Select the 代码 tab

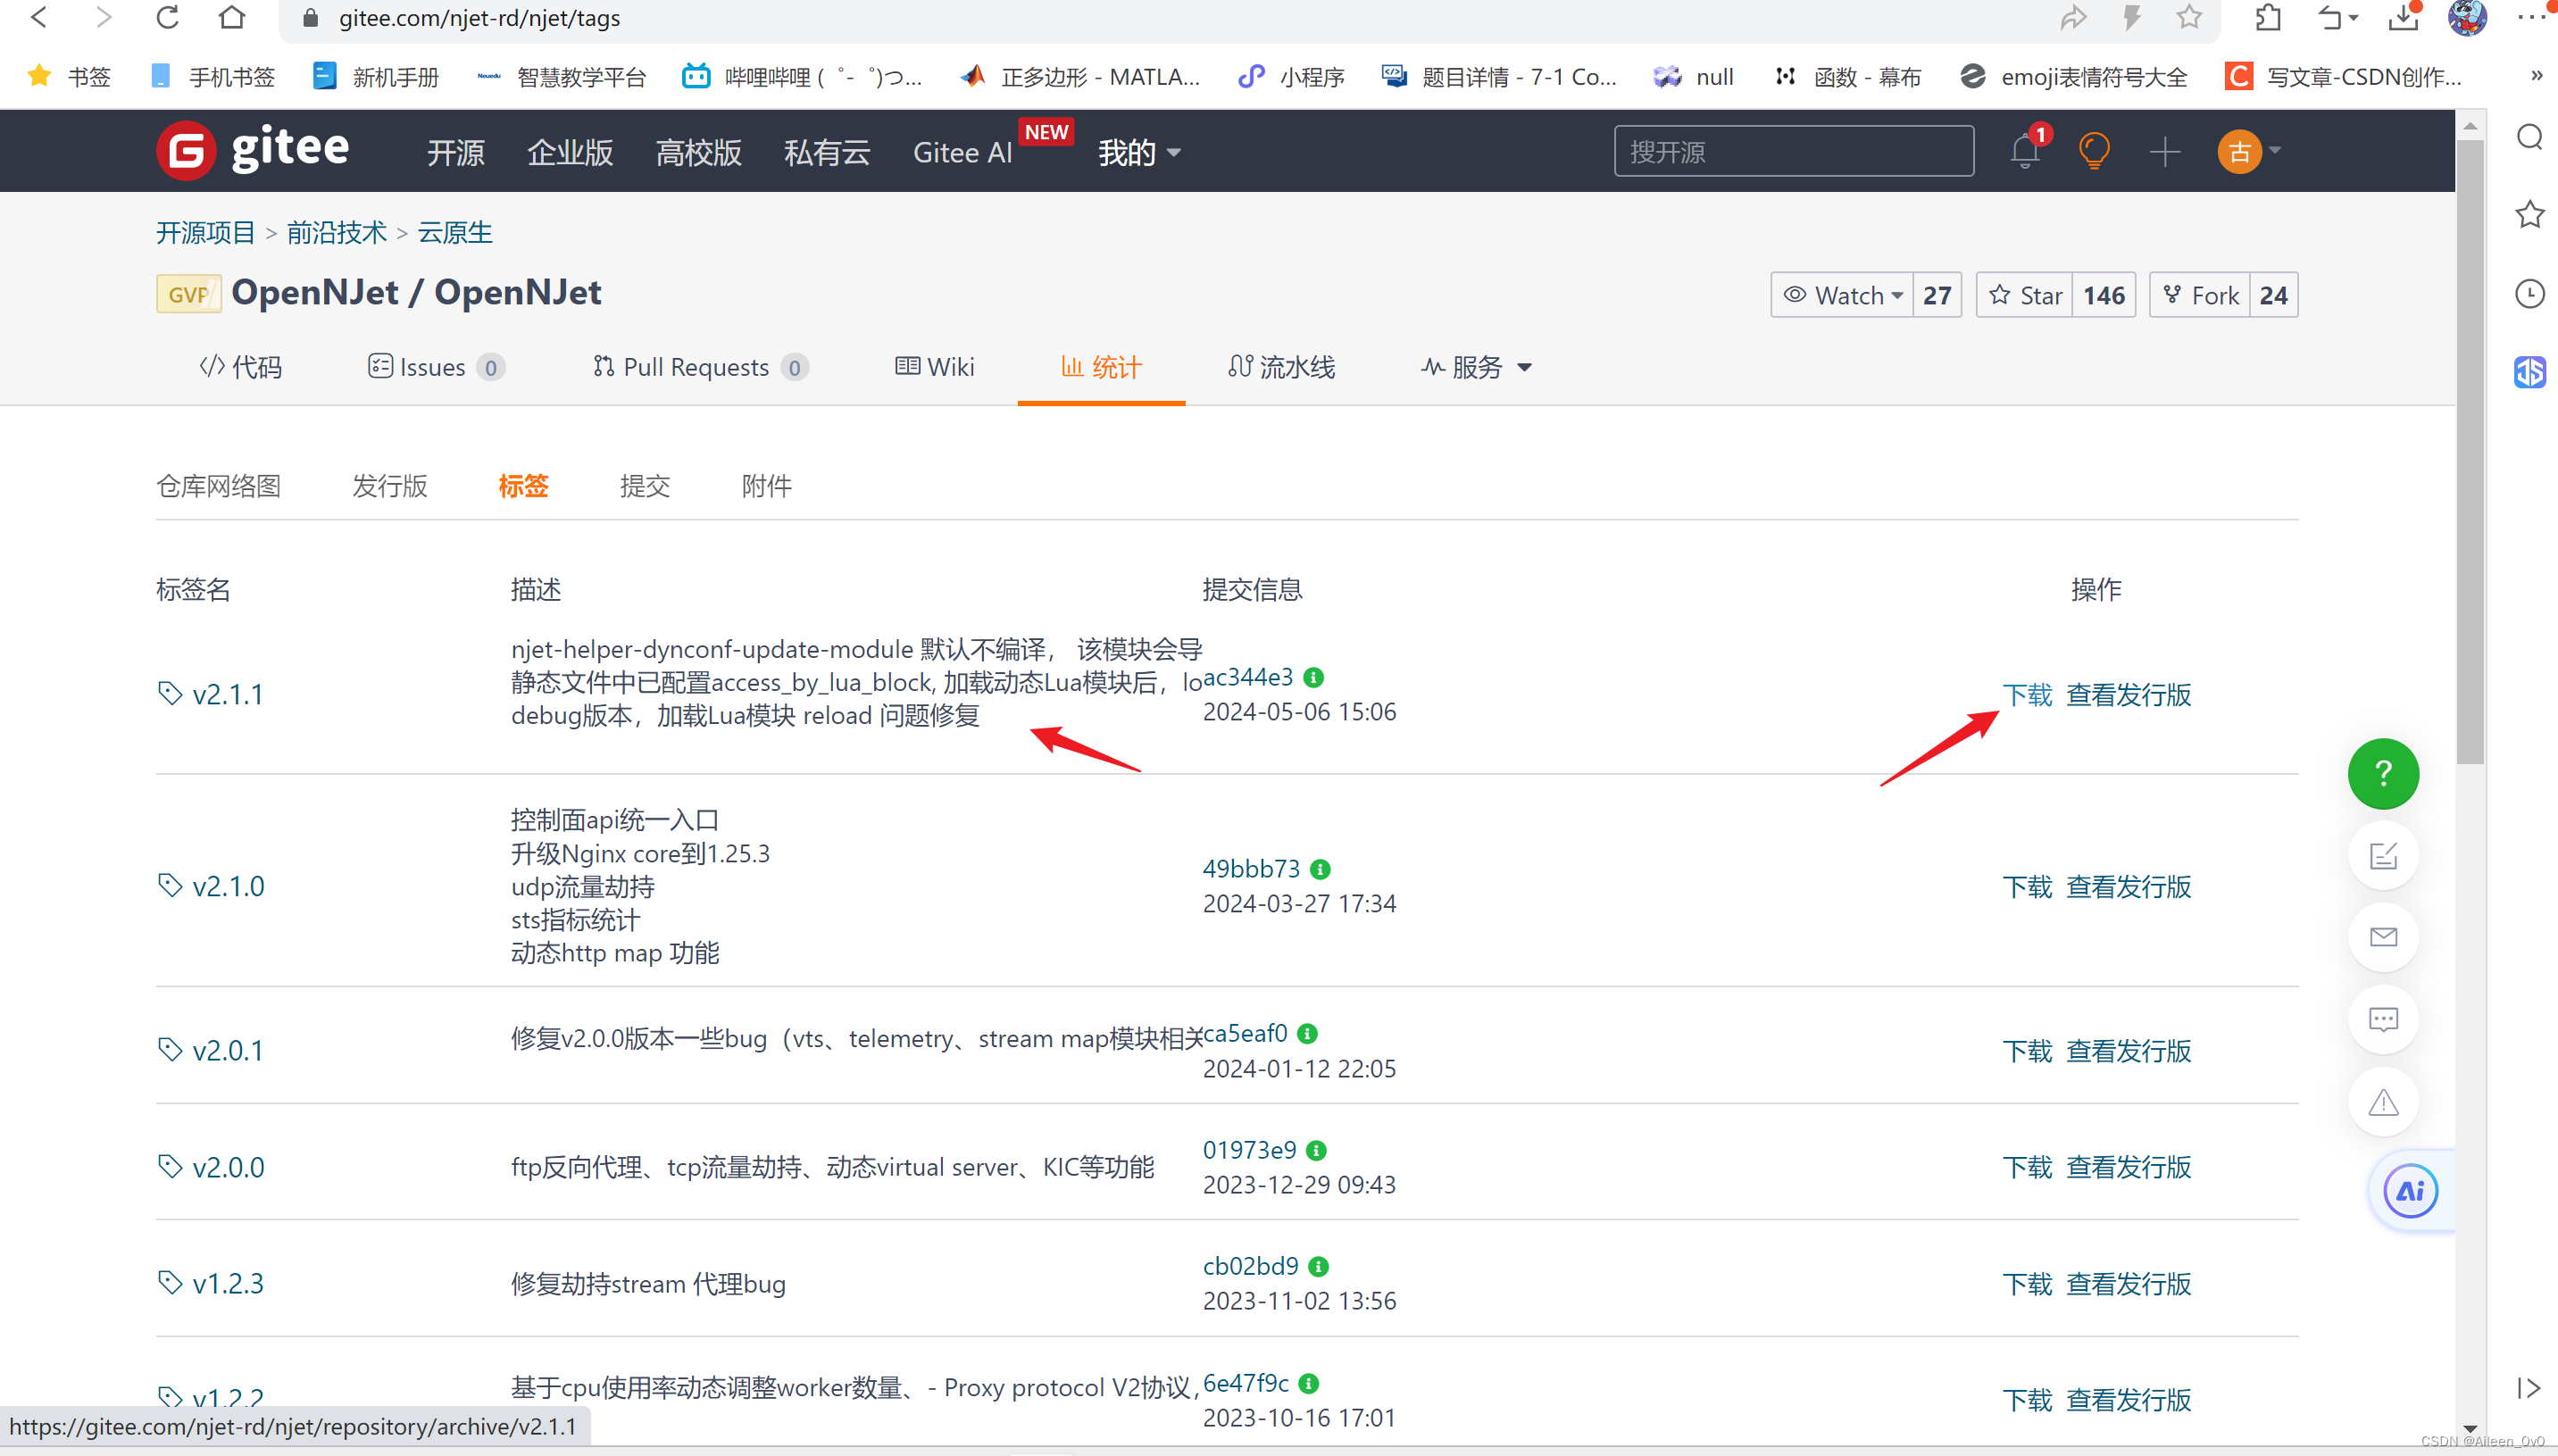tap(243, 365)
